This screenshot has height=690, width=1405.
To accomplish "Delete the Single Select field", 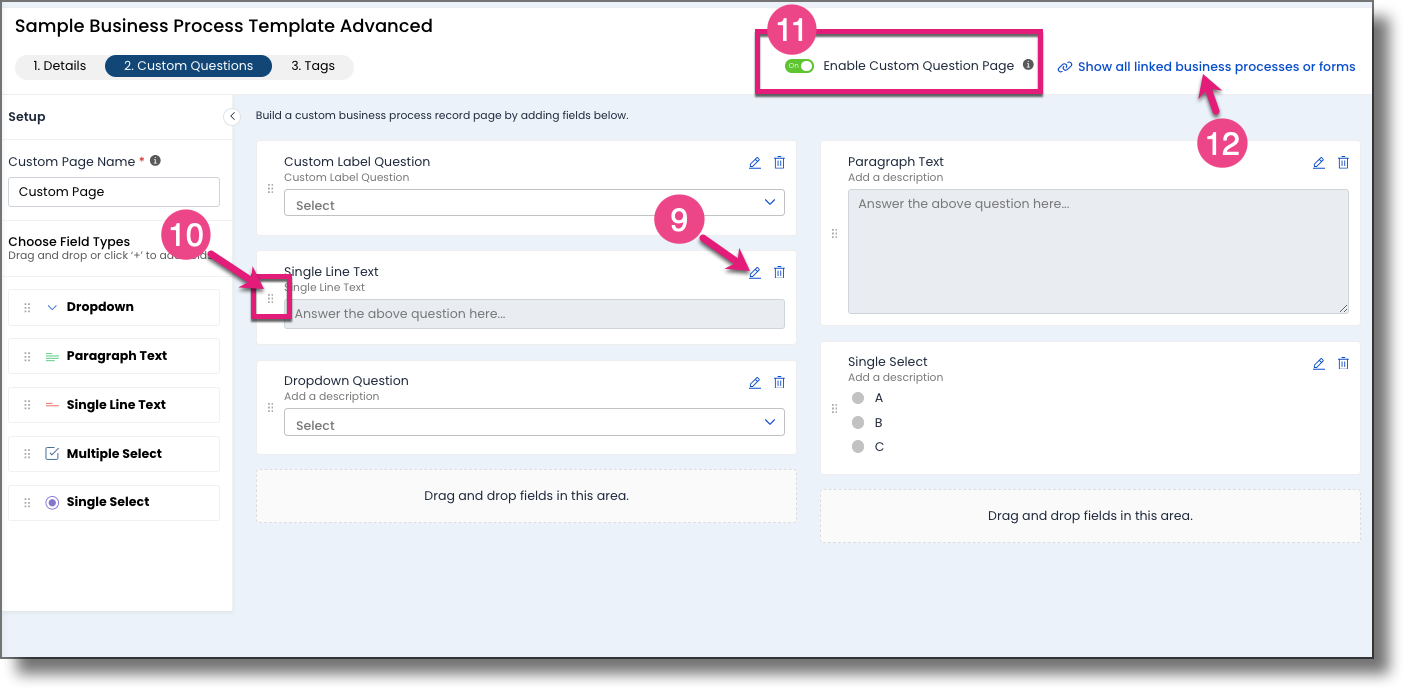I will pyautogui.click(x=1344, y=363).
